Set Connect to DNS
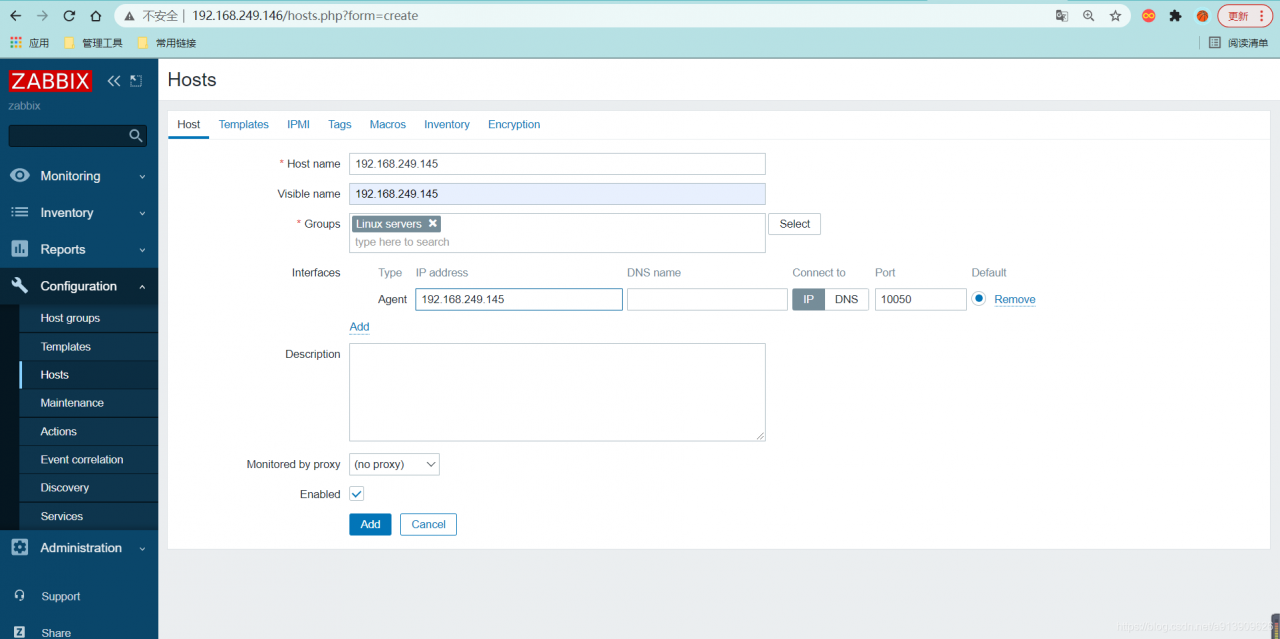 [846, 299]
